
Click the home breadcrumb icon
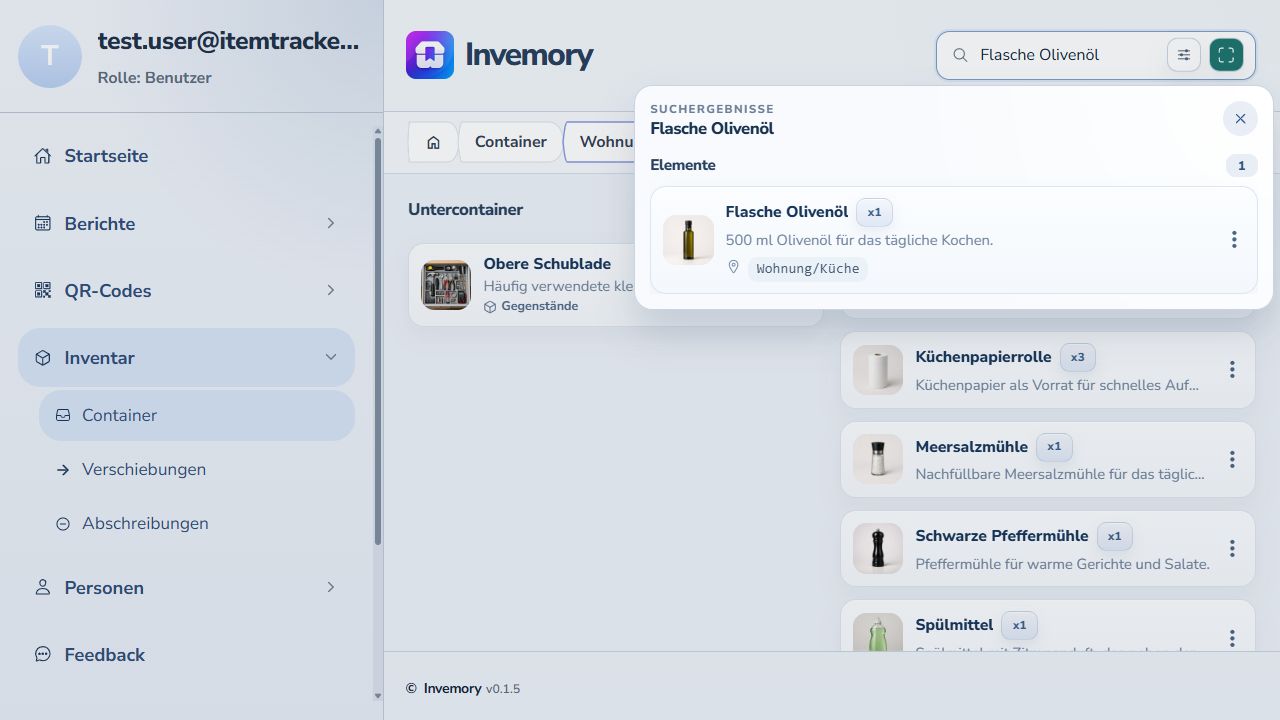click(433, 142)
